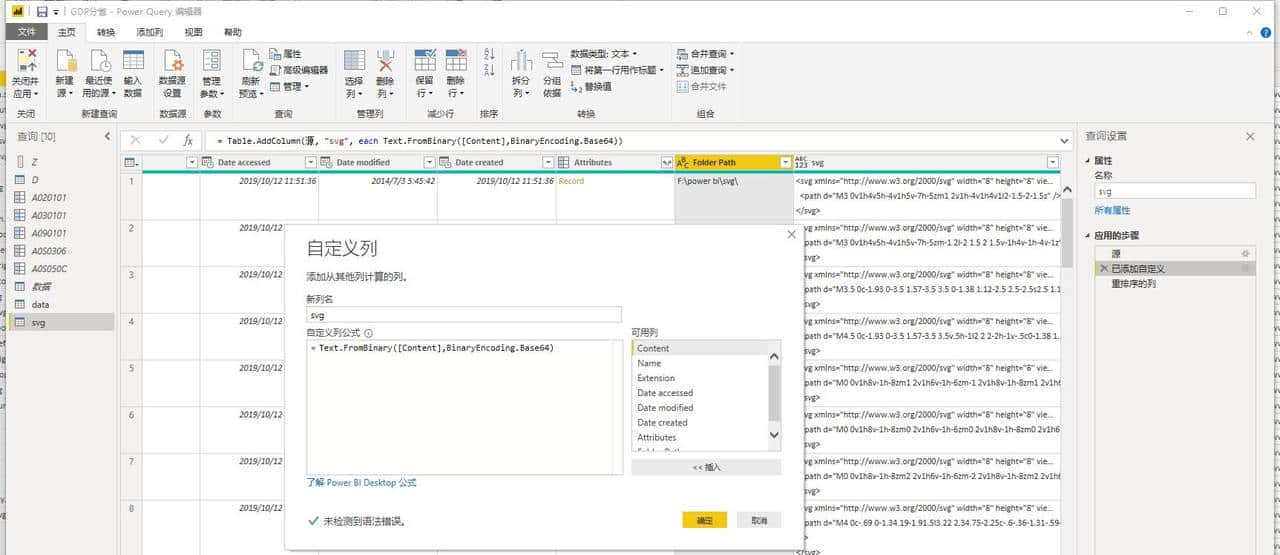Click the Cancel (取消) button in dialog
The image size is (1280, 555).
759,520
